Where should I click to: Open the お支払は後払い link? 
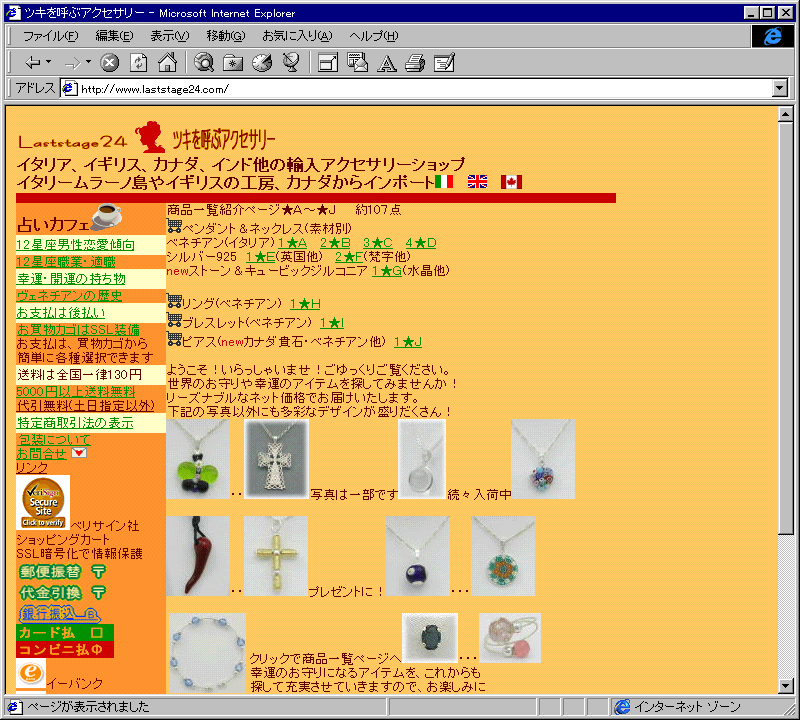tap(61, 312)
